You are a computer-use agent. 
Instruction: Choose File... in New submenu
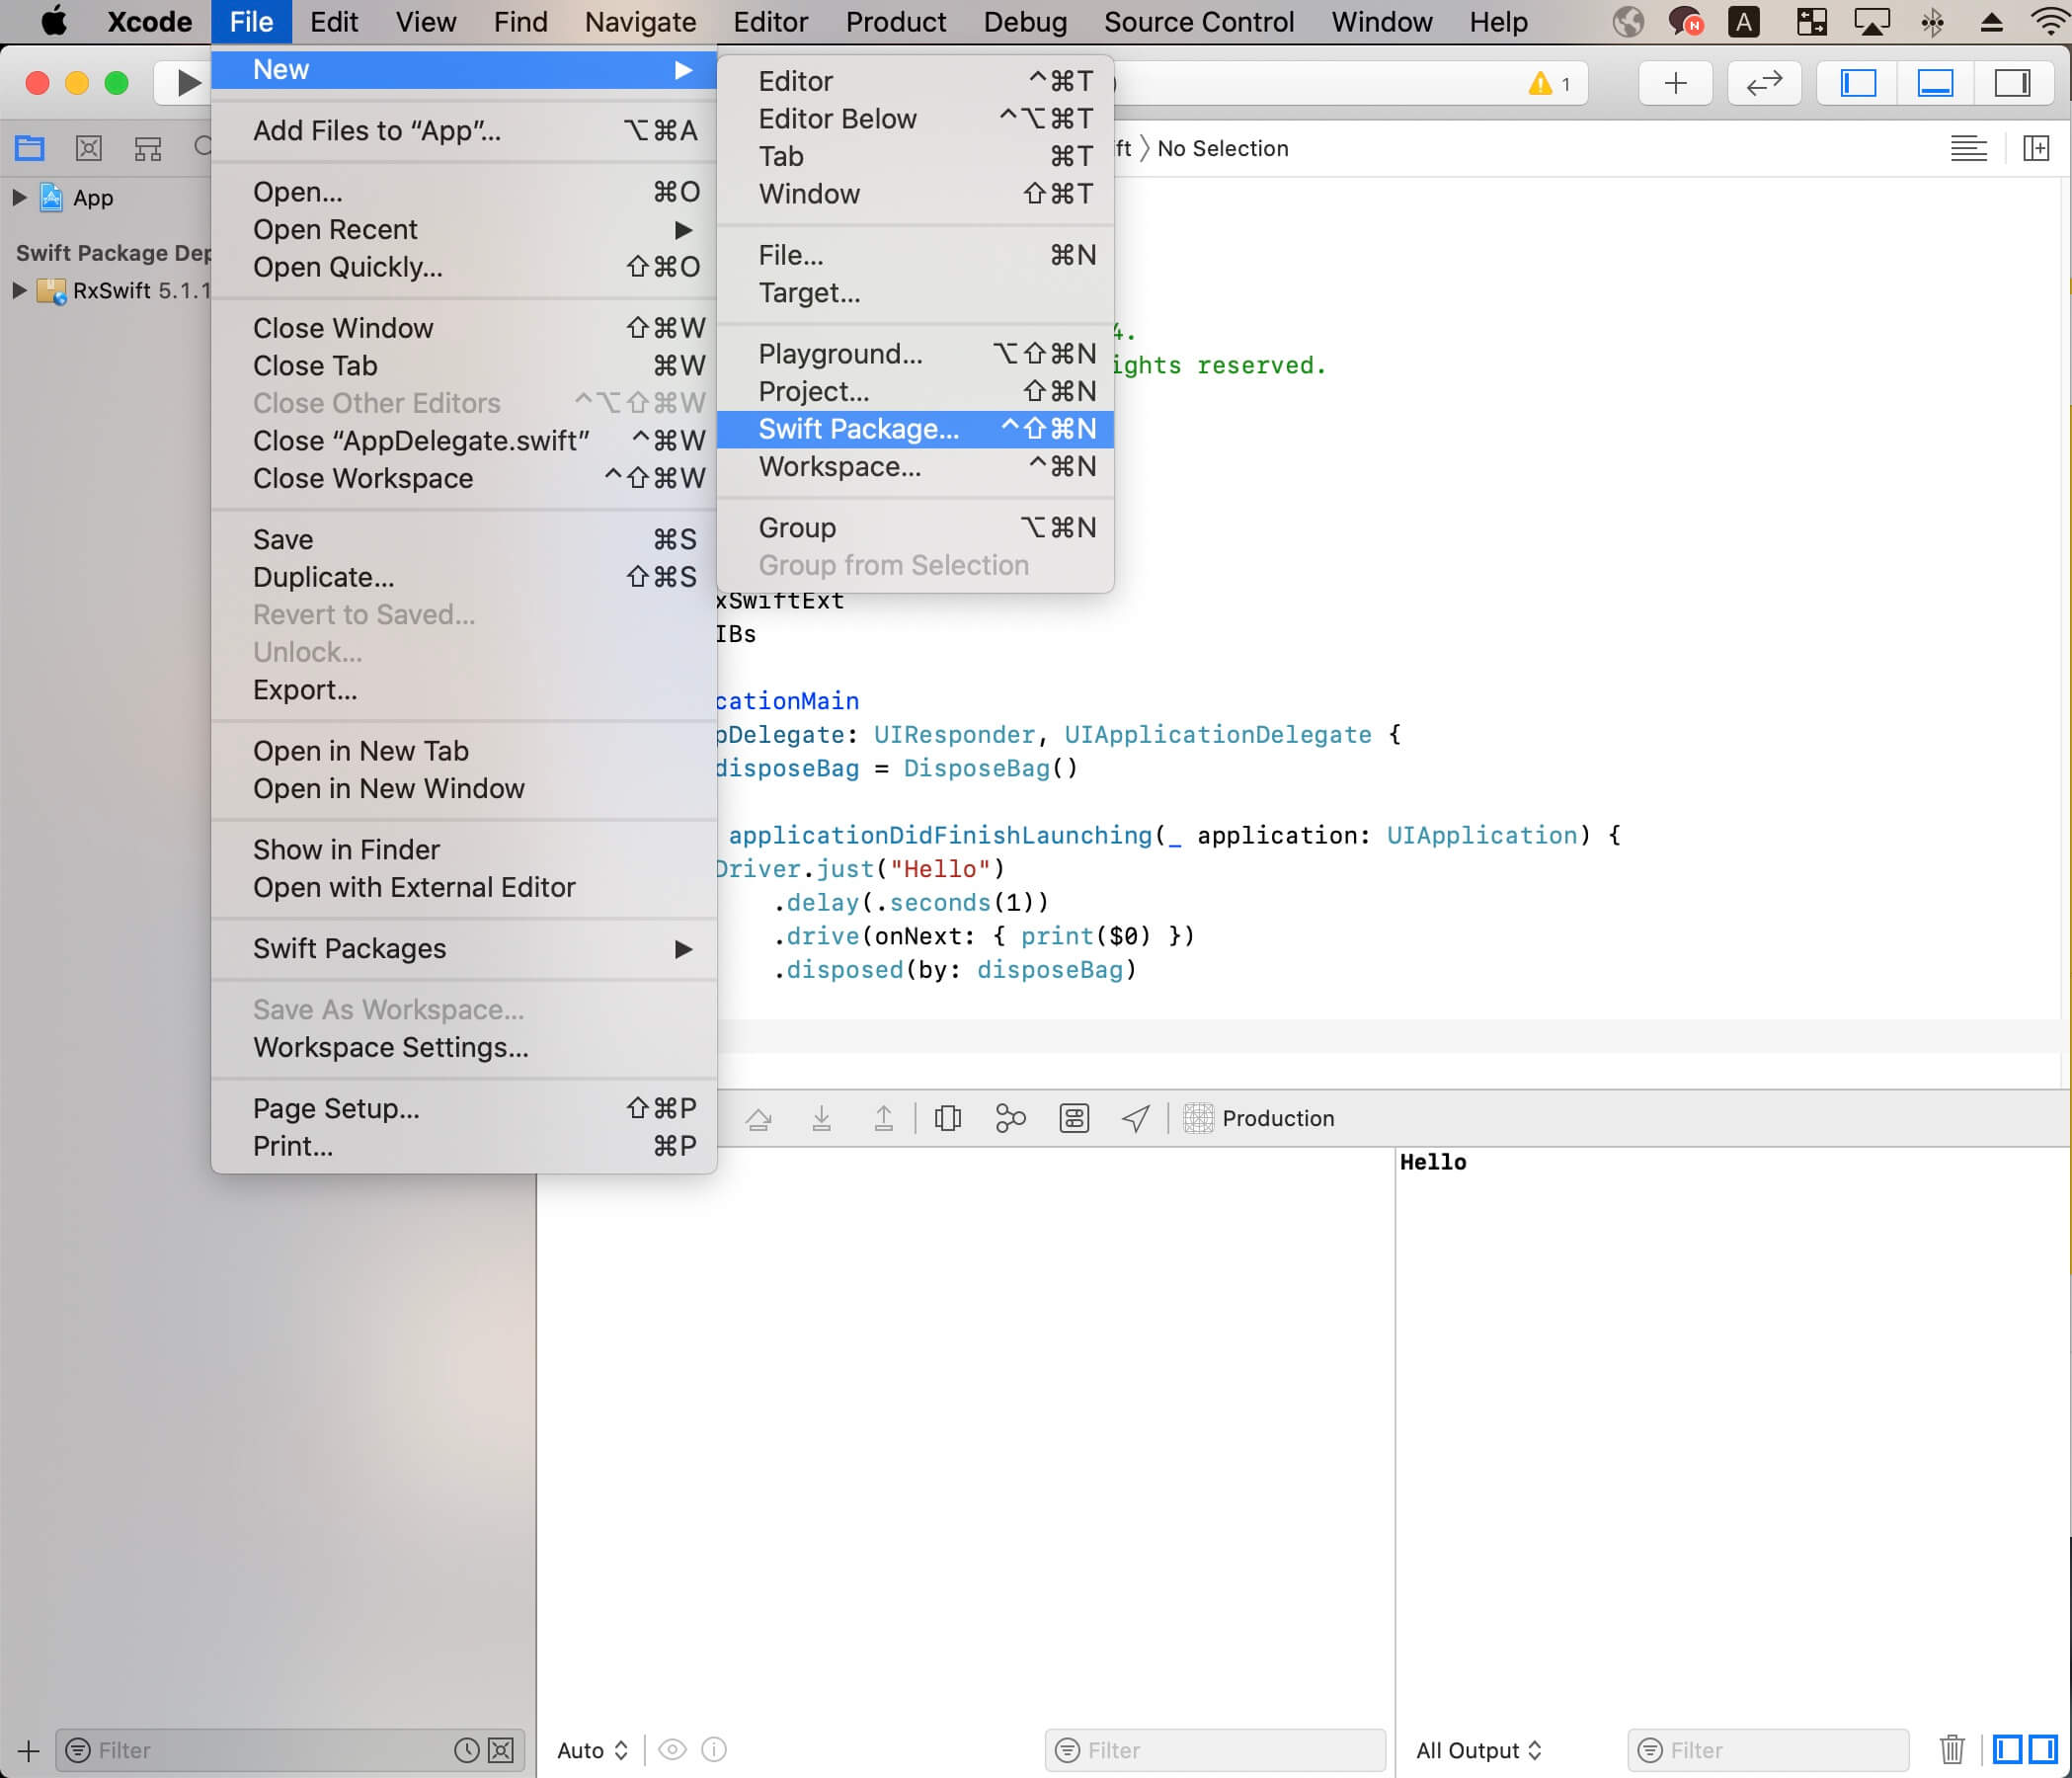(x=915, y=255)
